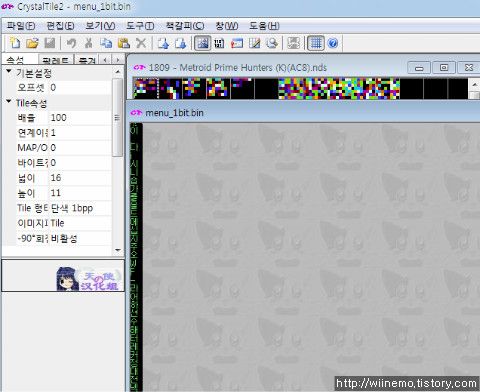Click the Open file folder icon
This screenshot has height=392, width=480.
(32, 43)
